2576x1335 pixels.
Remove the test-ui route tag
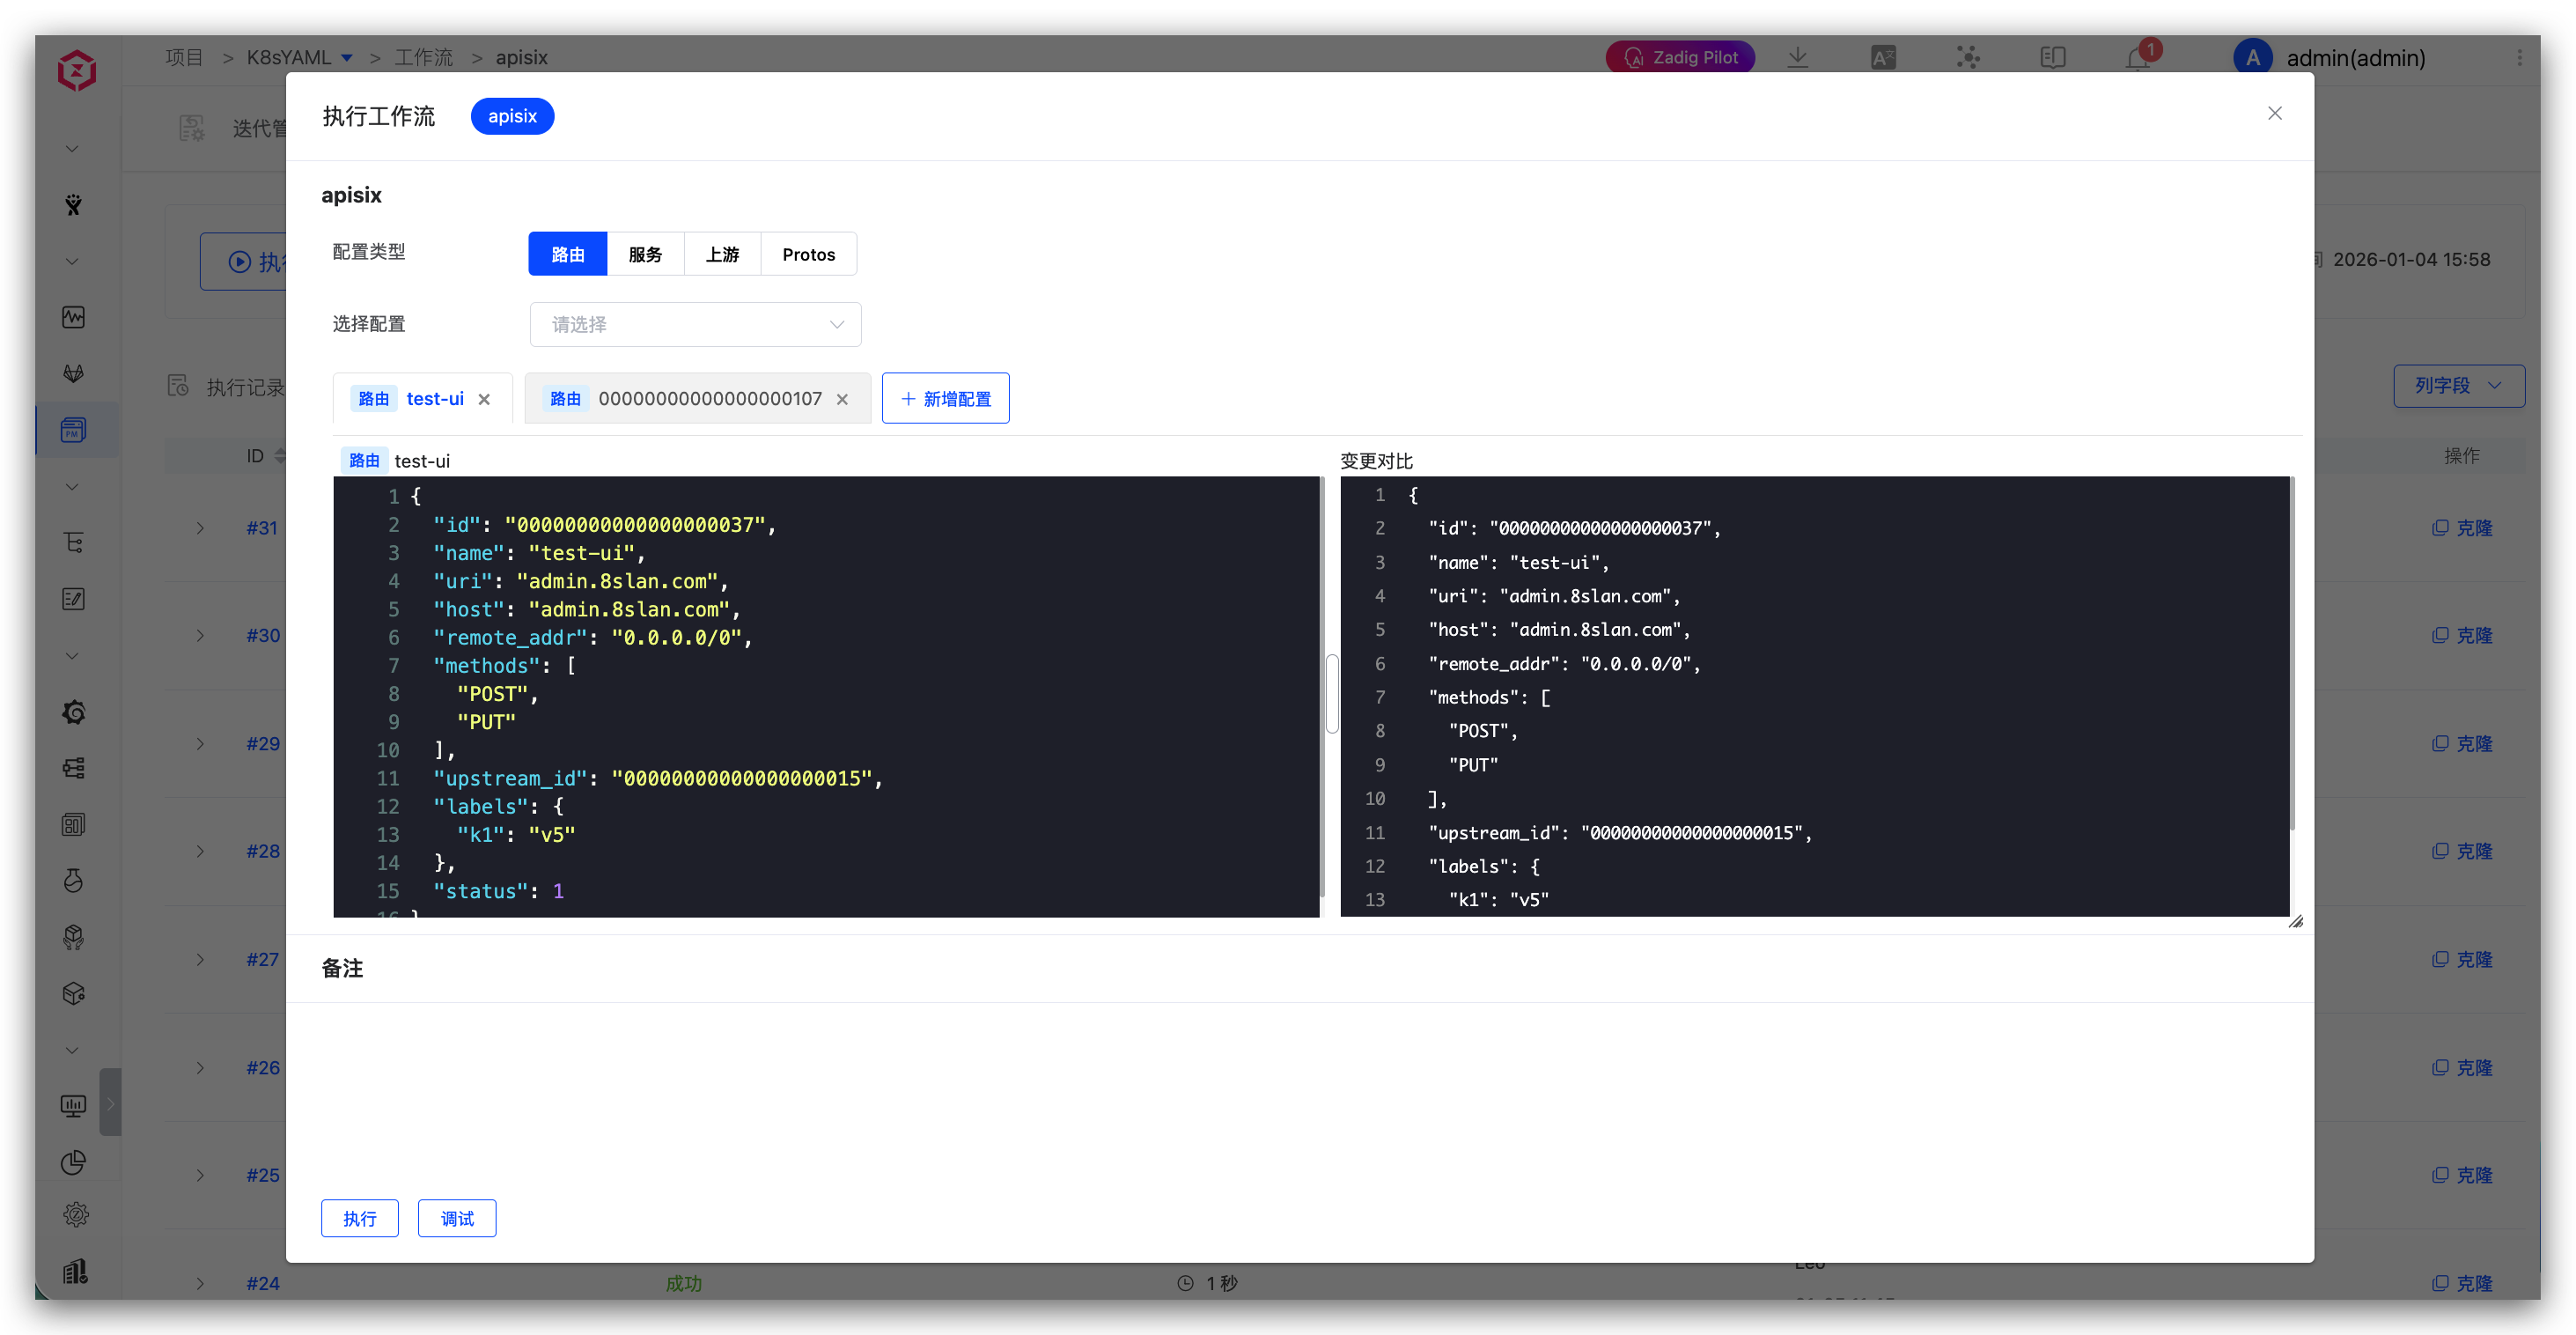pyautogui.click(x=484, y=398)
